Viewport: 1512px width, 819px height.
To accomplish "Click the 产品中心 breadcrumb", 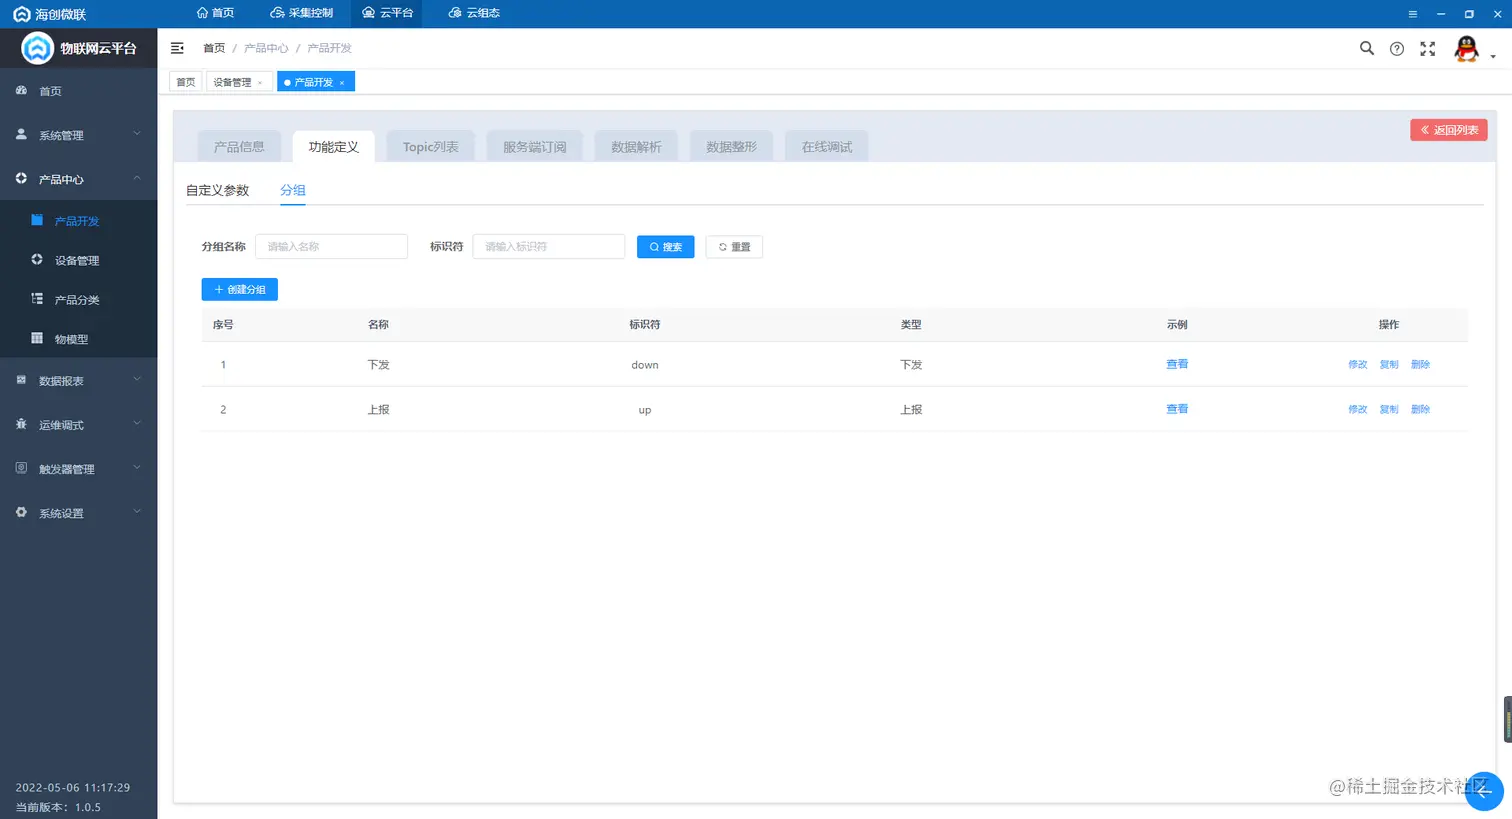I will pos(266,48).
